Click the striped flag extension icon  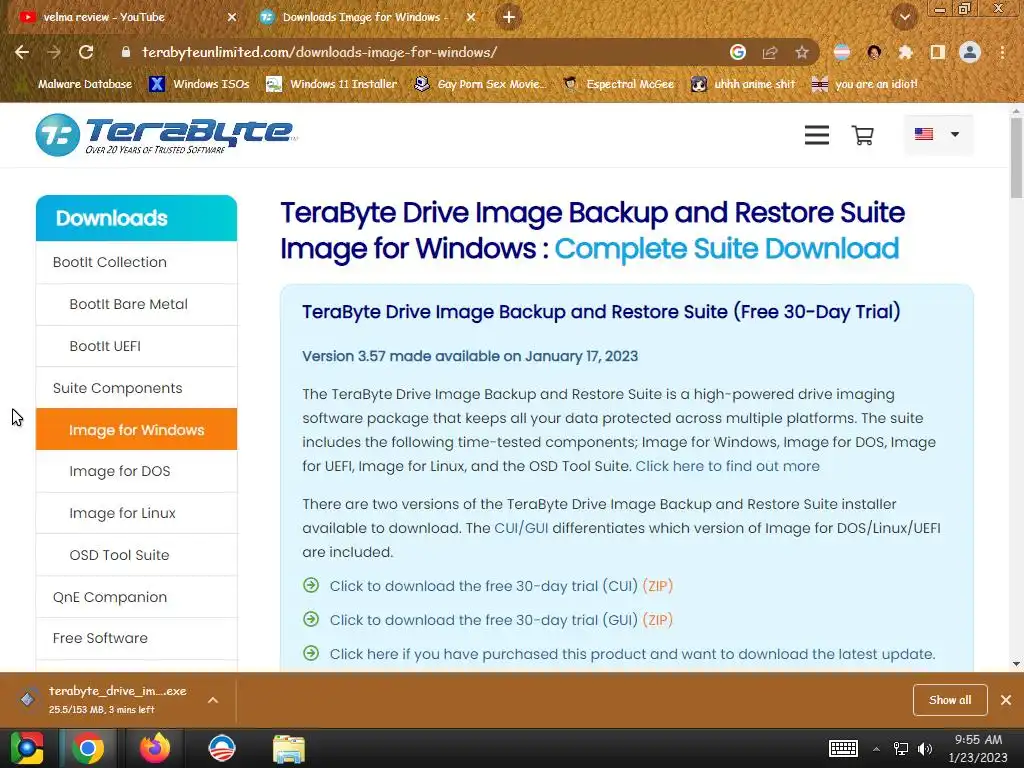(x=842, y=52)
